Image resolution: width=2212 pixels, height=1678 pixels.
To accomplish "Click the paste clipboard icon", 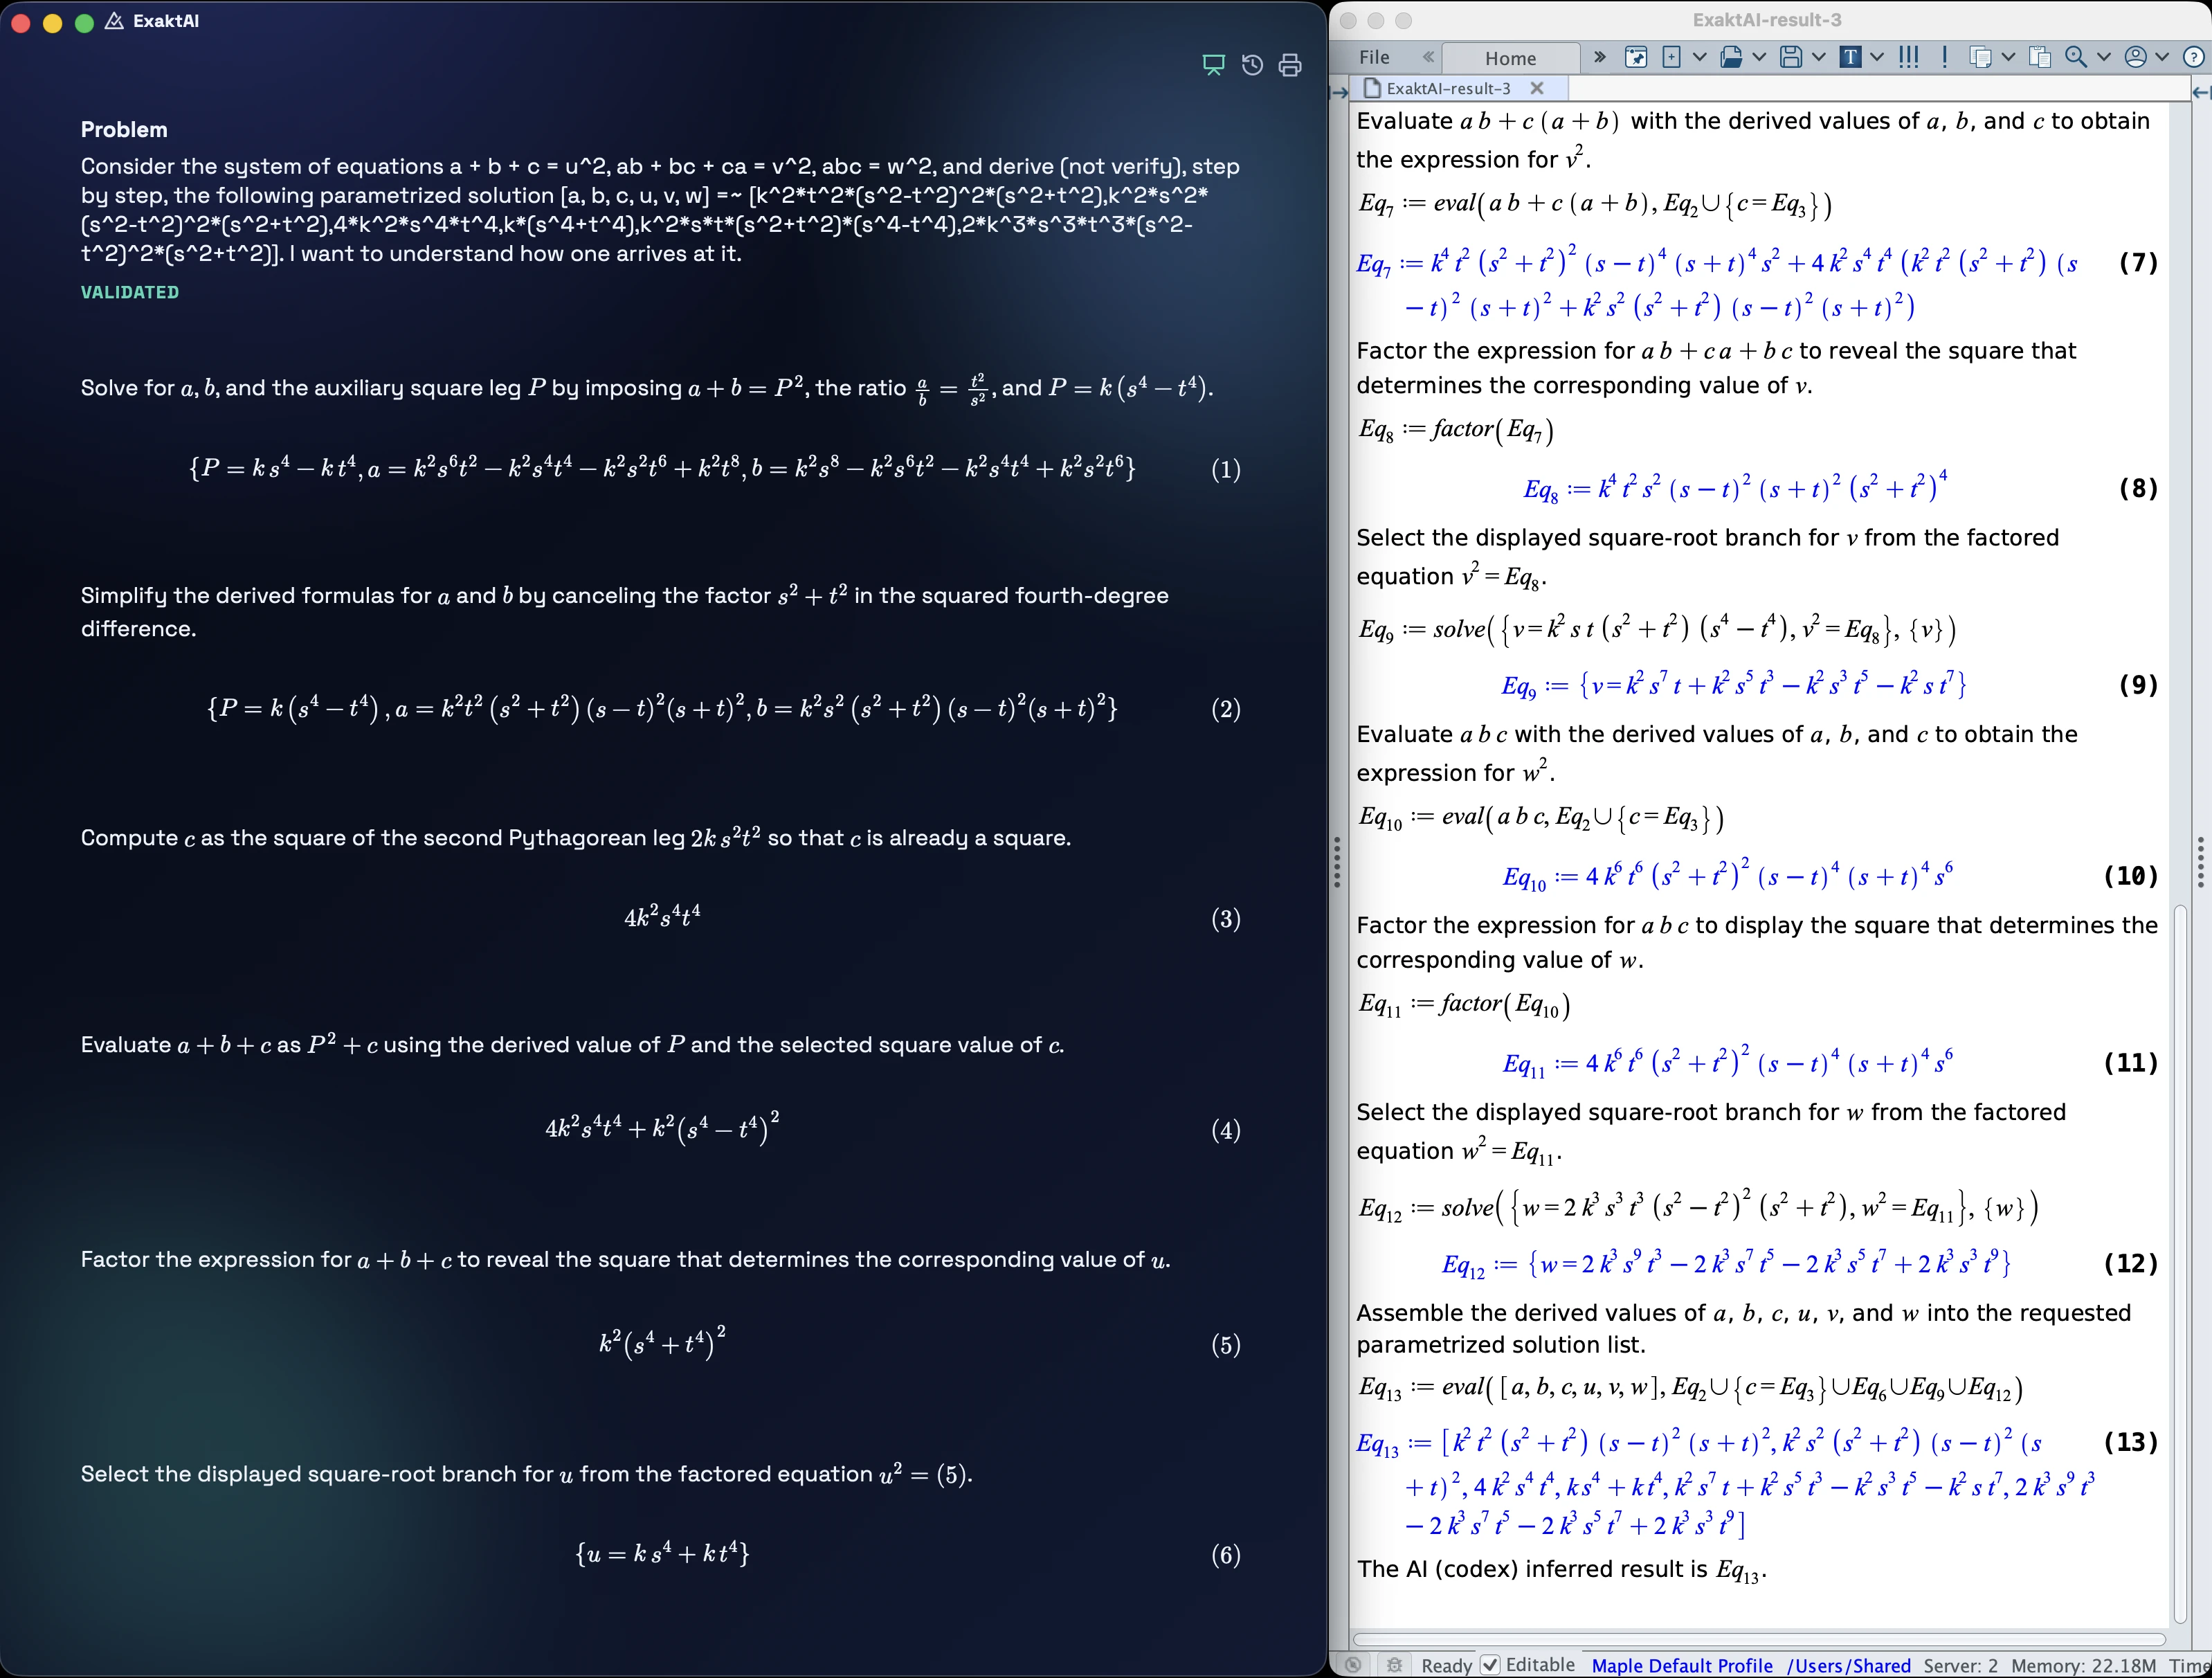I will (x=2040, y=57).
